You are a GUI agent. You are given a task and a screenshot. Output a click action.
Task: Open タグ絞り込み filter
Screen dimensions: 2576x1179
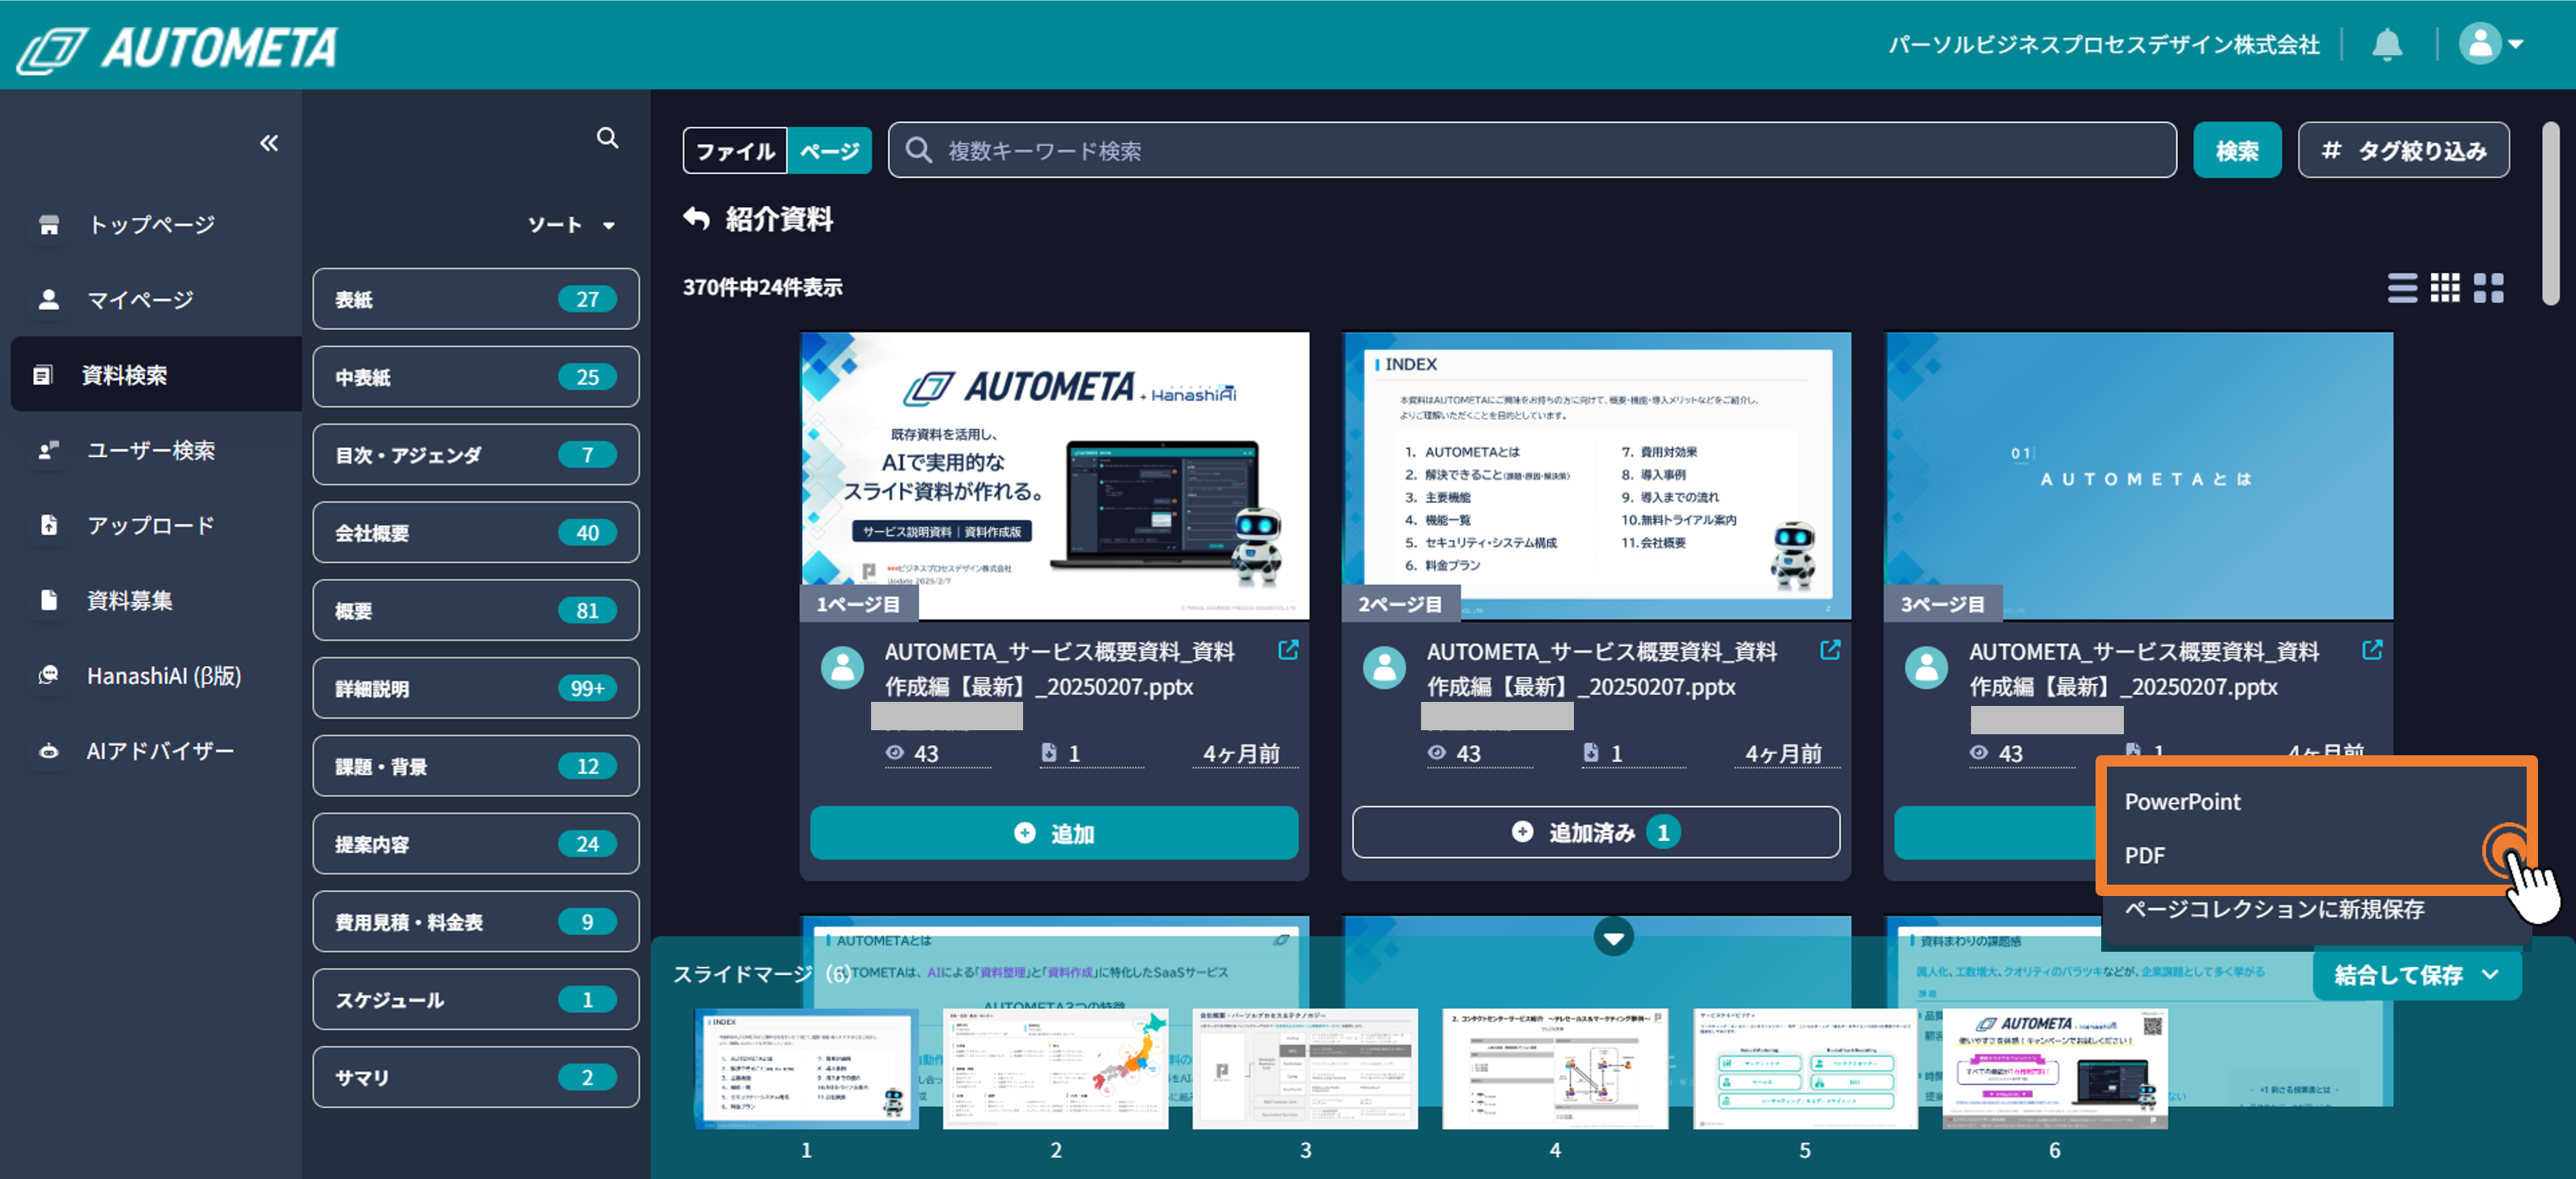[2403, 151]
